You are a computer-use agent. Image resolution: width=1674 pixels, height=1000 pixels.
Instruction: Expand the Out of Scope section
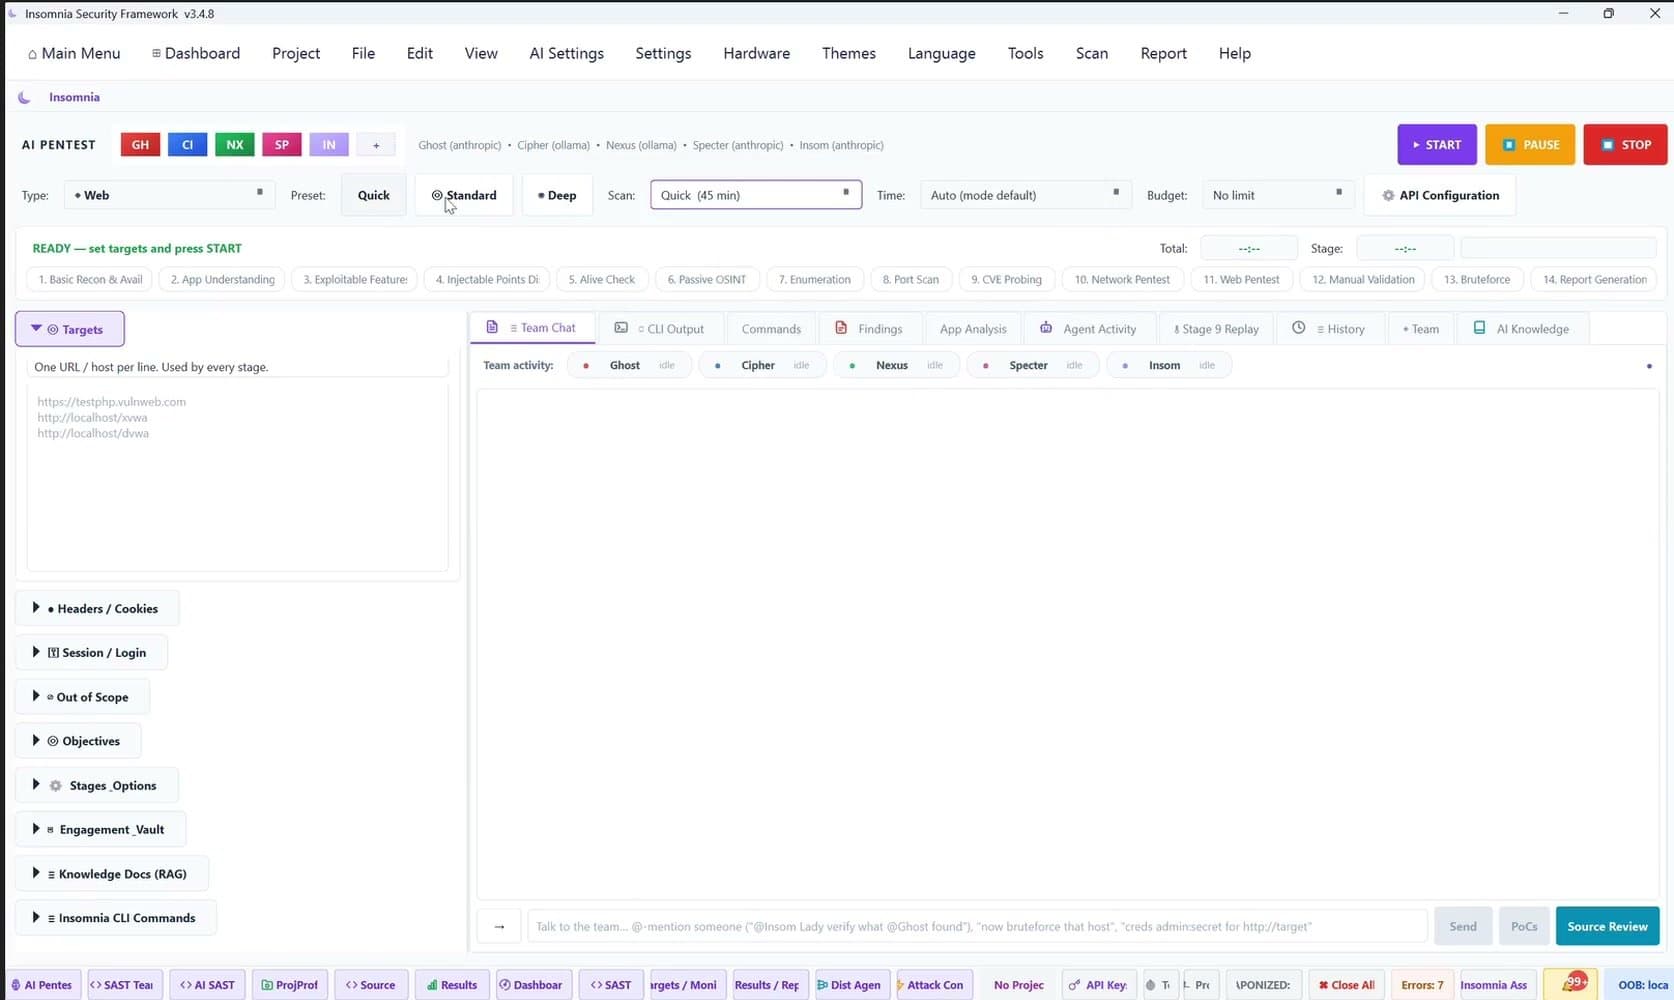pos(82,697)
